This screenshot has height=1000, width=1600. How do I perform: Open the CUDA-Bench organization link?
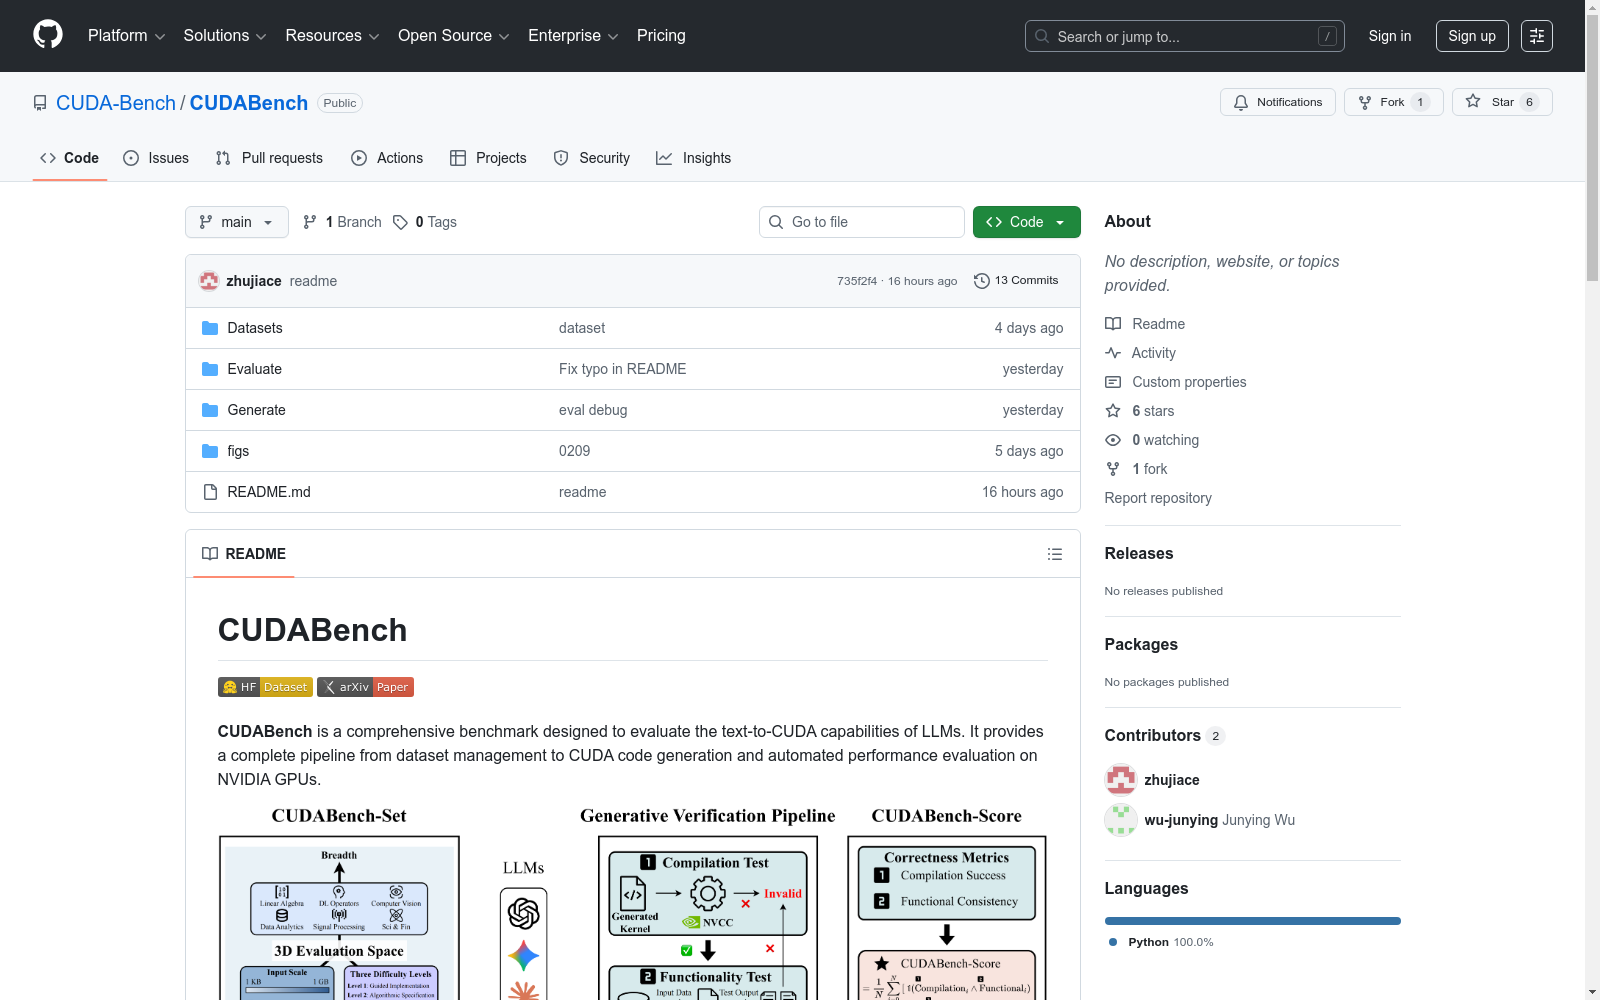[116, 103]
